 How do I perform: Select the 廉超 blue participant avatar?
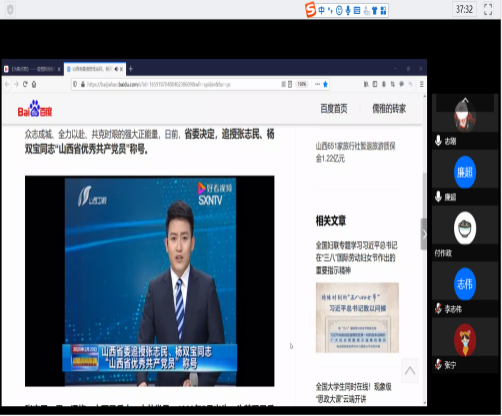coord(465,172)
